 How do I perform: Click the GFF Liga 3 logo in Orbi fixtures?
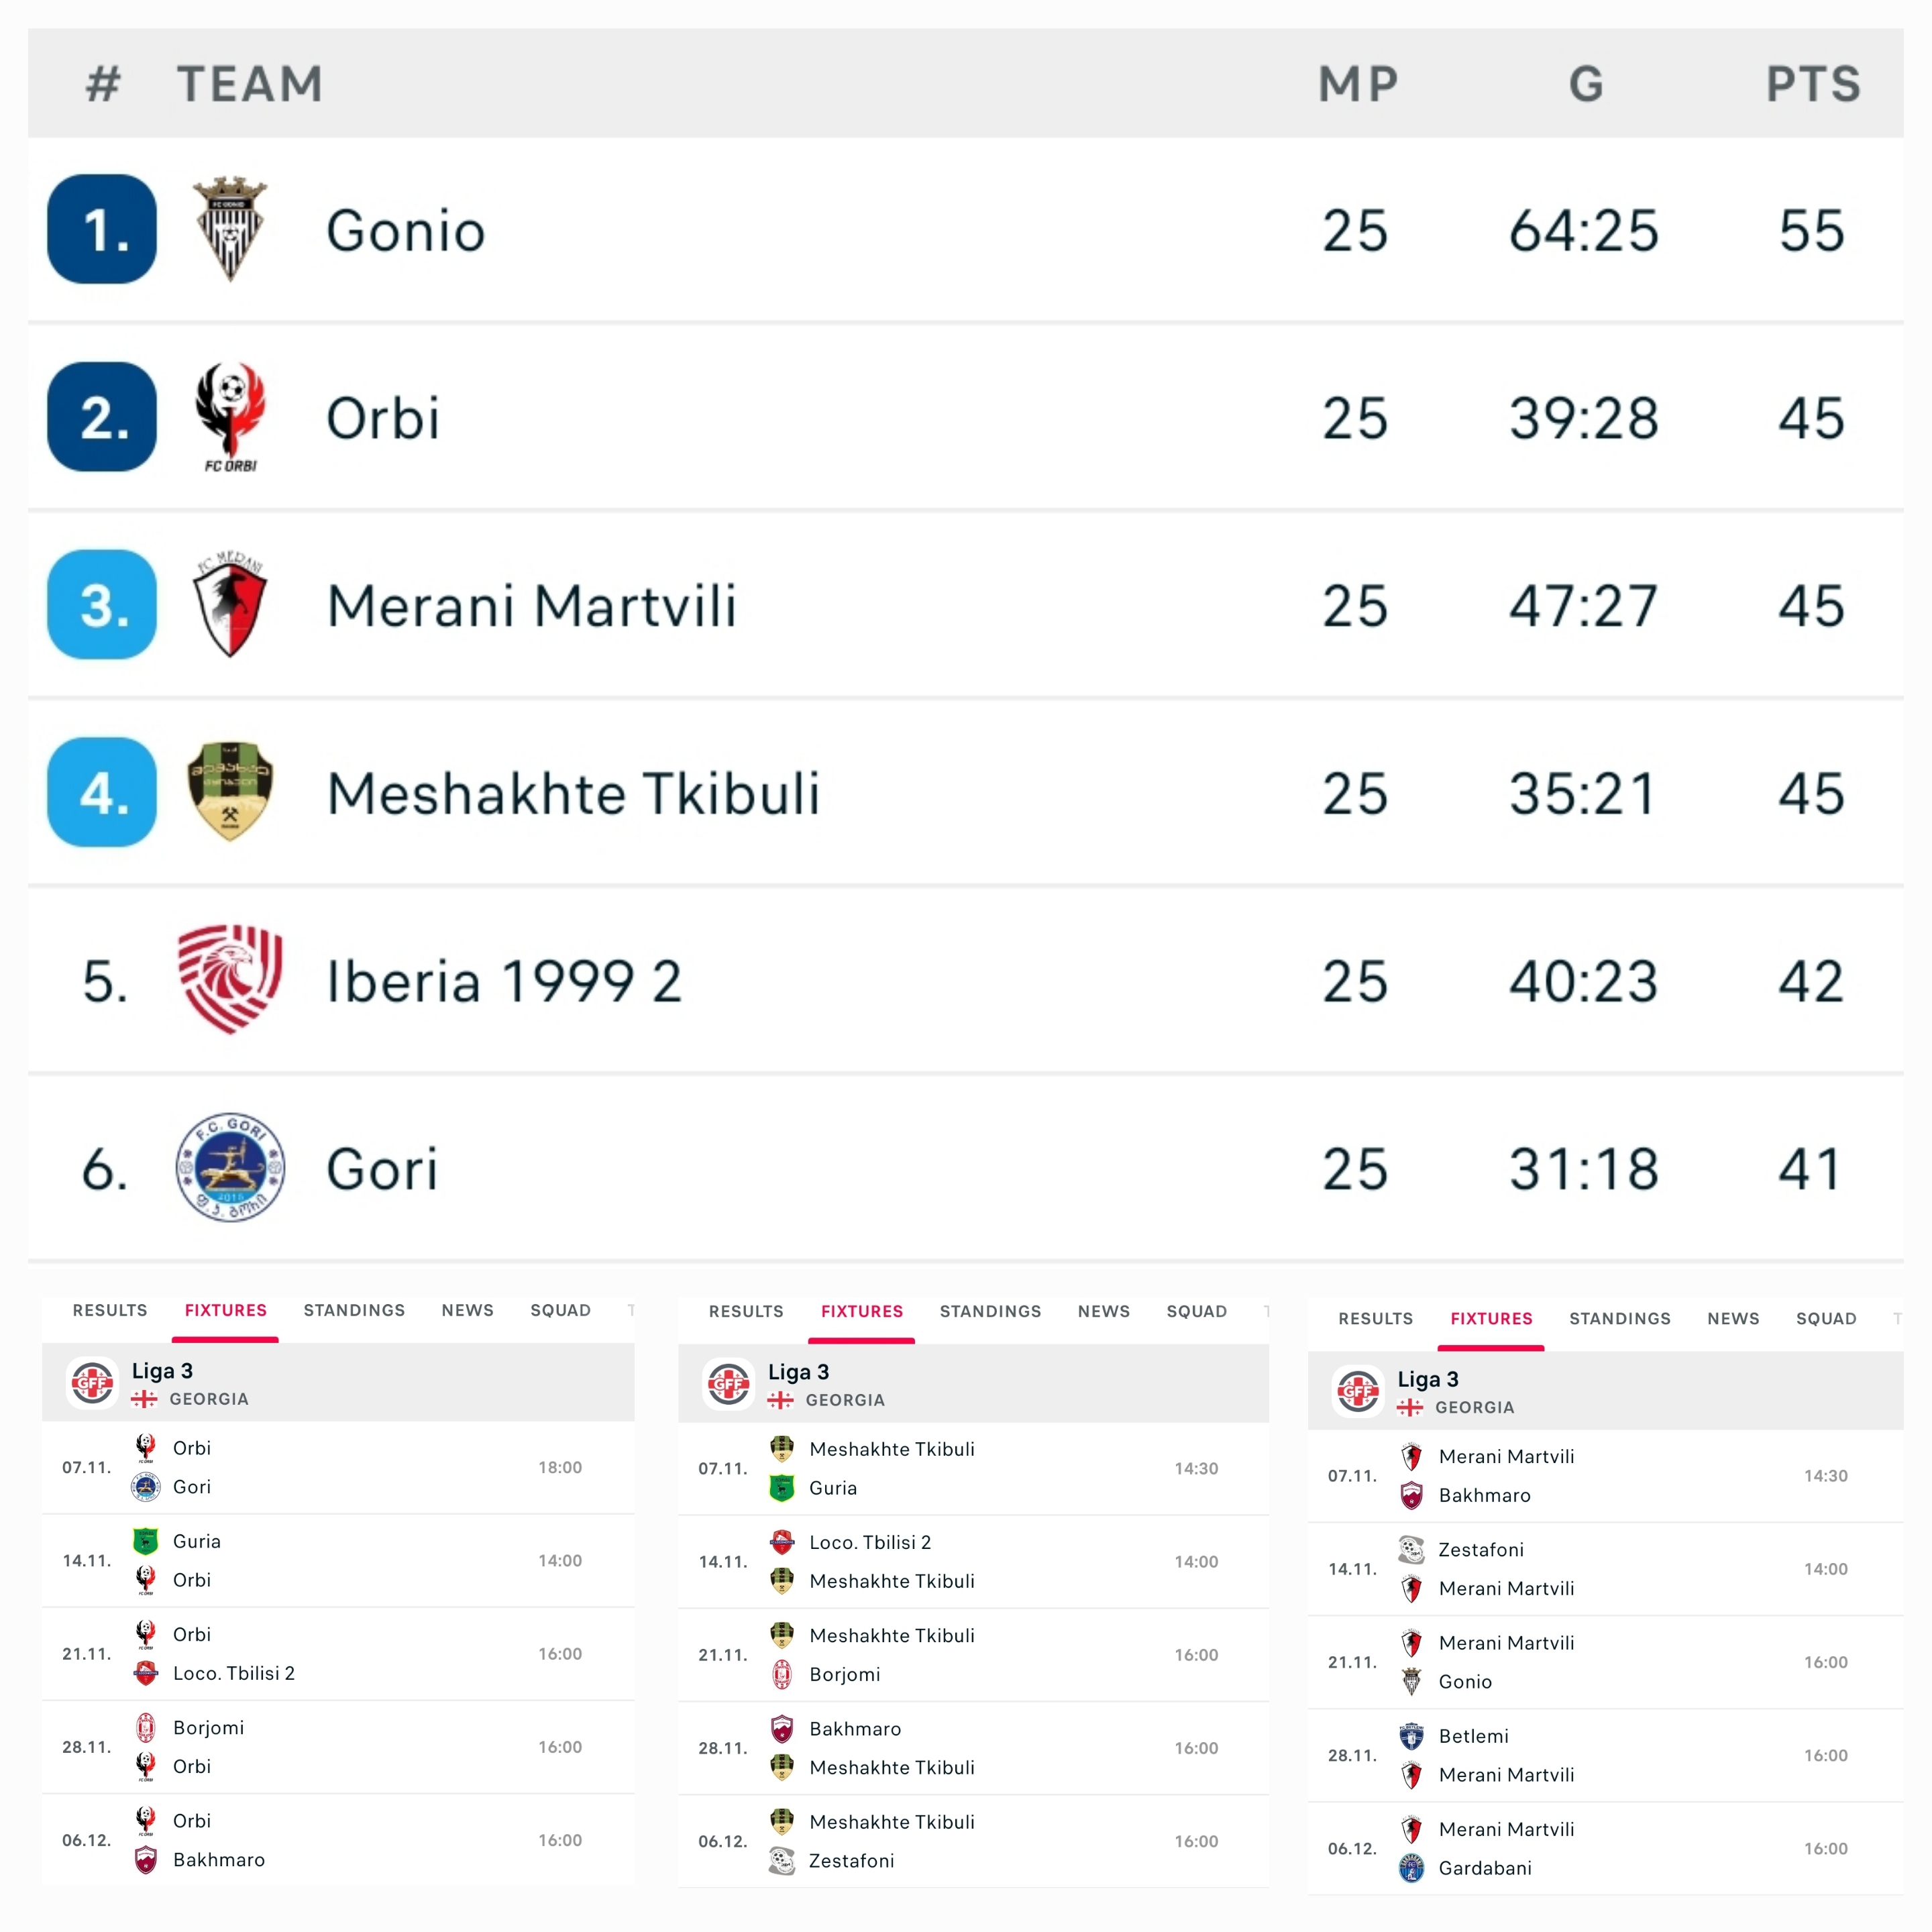point(92,1383)
